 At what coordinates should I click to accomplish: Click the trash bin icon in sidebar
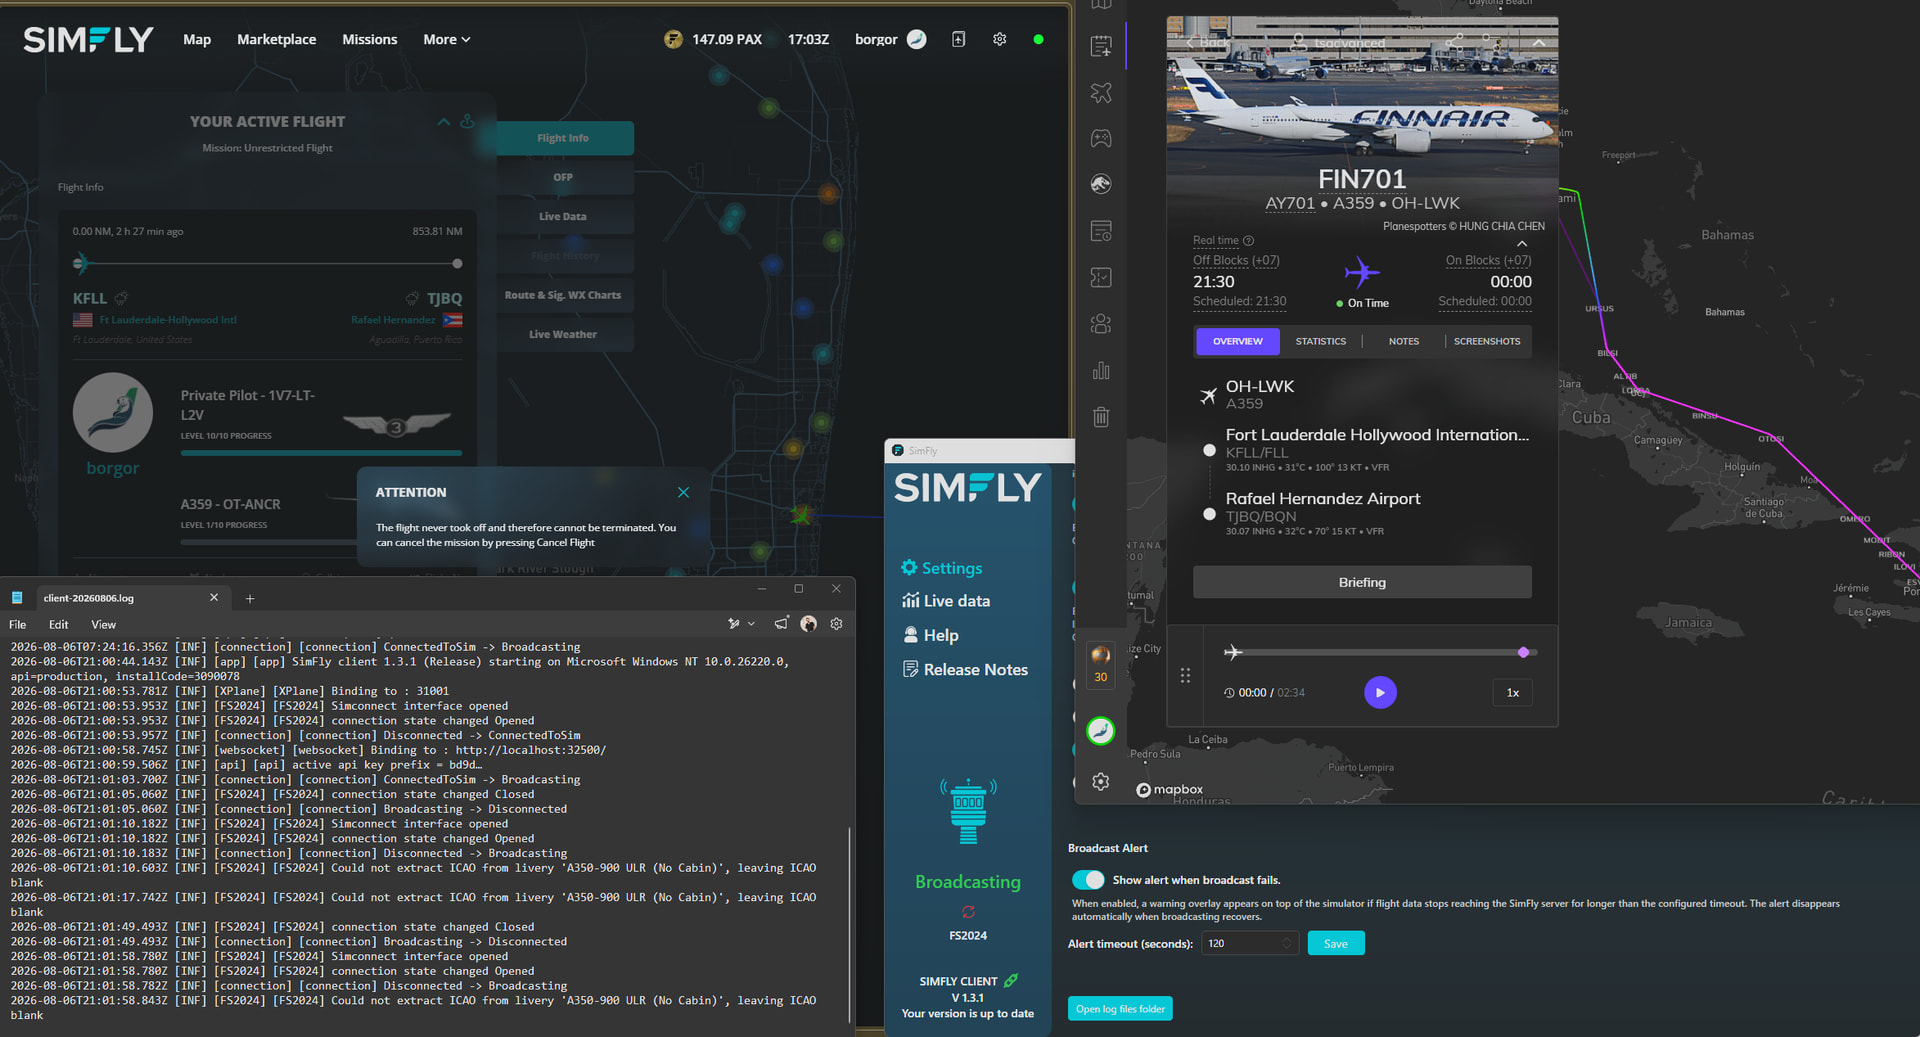tap(1101, 417)
